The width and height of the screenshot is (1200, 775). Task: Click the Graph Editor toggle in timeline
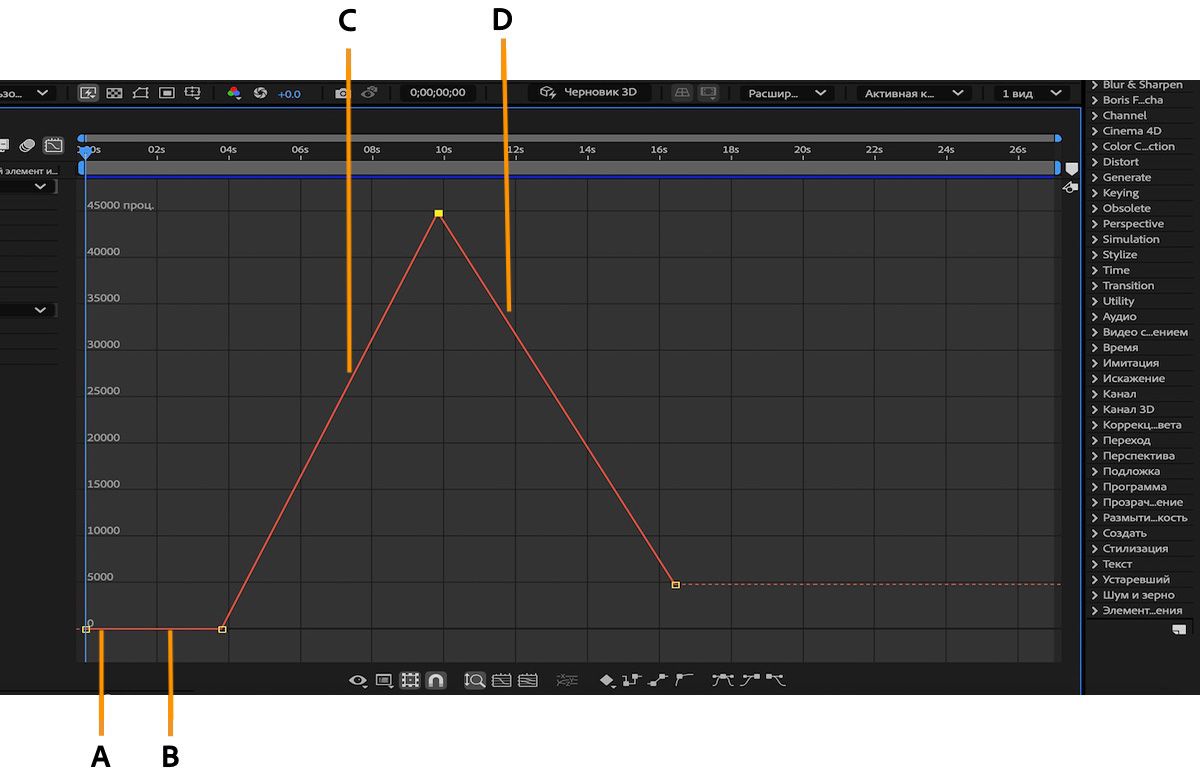53,146
